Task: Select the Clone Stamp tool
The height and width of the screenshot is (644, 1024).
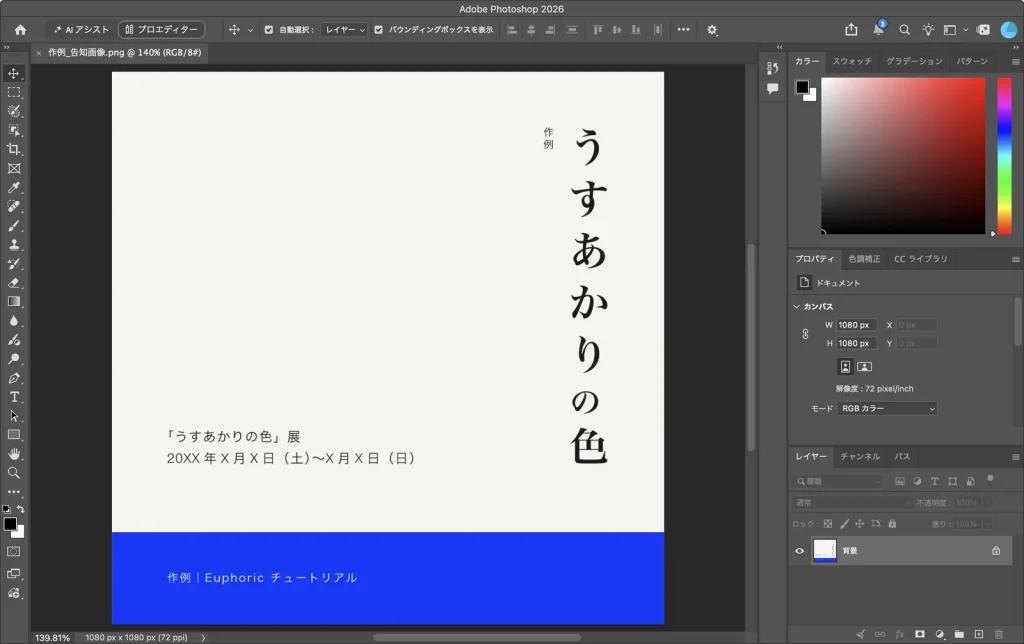Action: 14,245
